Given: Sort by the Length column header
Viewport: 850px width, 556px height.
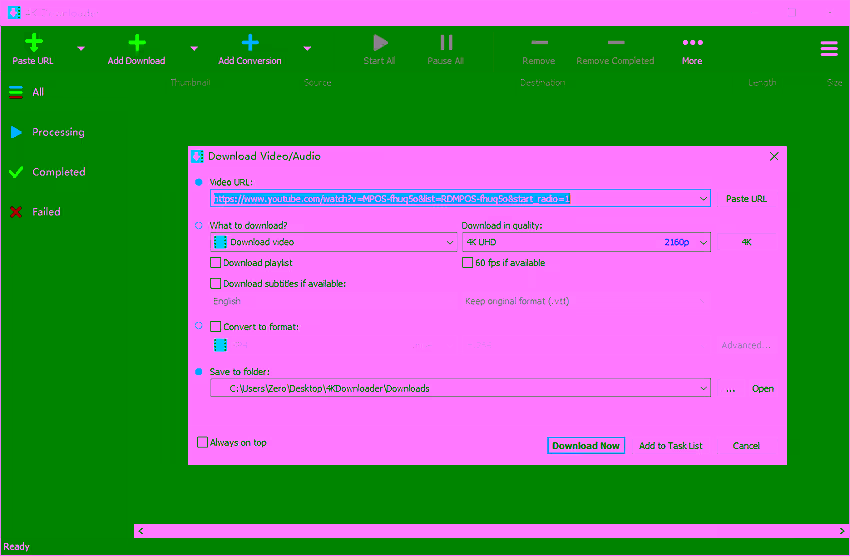Looking at the screenshot, I should [762, 82].
